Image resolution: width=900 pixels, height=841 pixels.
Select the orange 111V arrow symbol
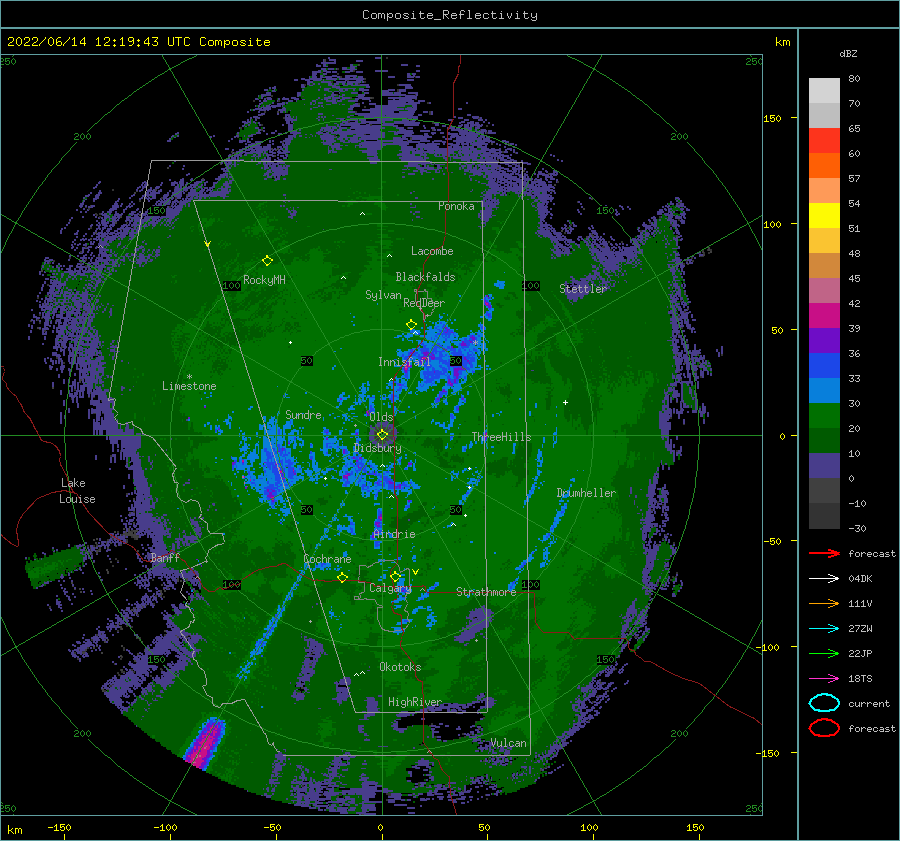[x=824, y=603]
